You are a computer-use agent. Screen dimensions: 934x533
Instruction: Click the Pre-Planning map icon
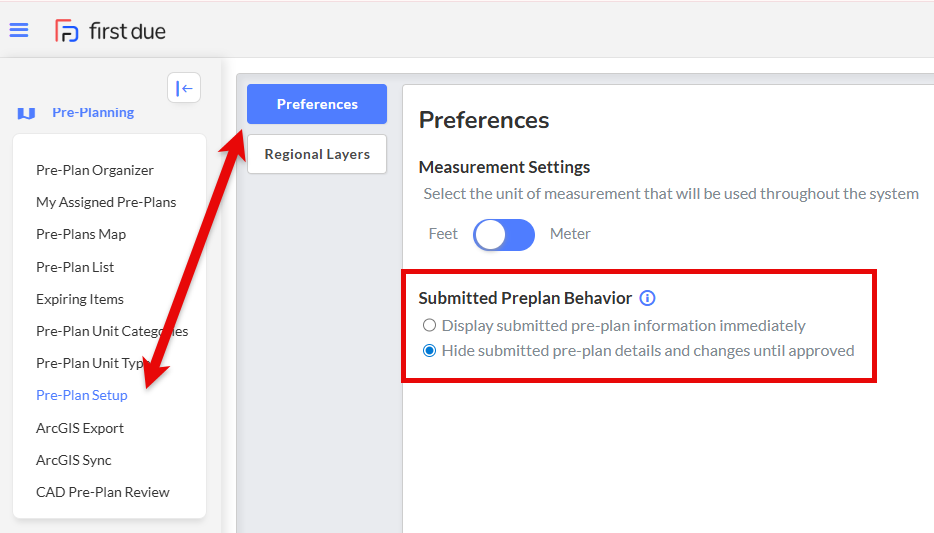click(x=26, y=113)
